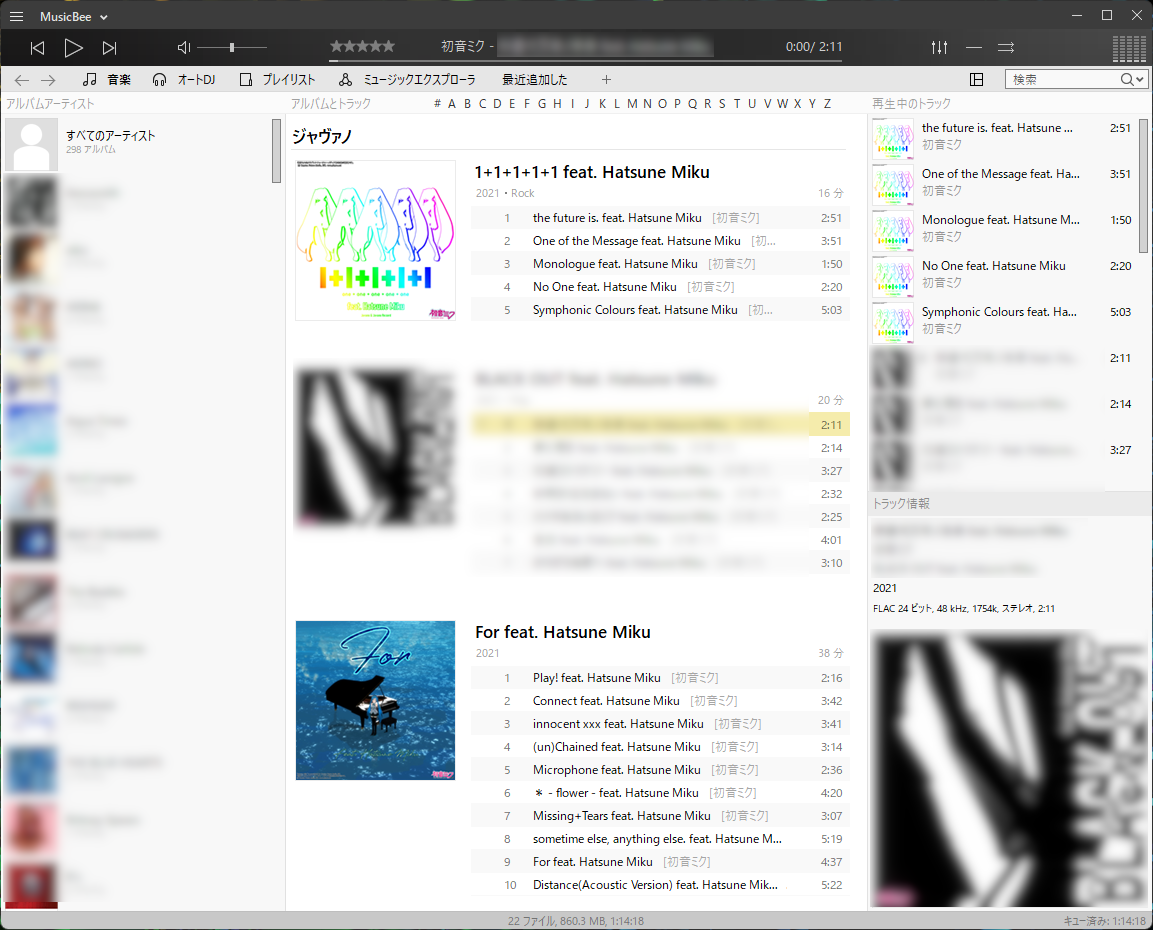This screenshot has height=930, width=1153.
Task: Open the hamburger main menu
Action: tap(16, 16)
